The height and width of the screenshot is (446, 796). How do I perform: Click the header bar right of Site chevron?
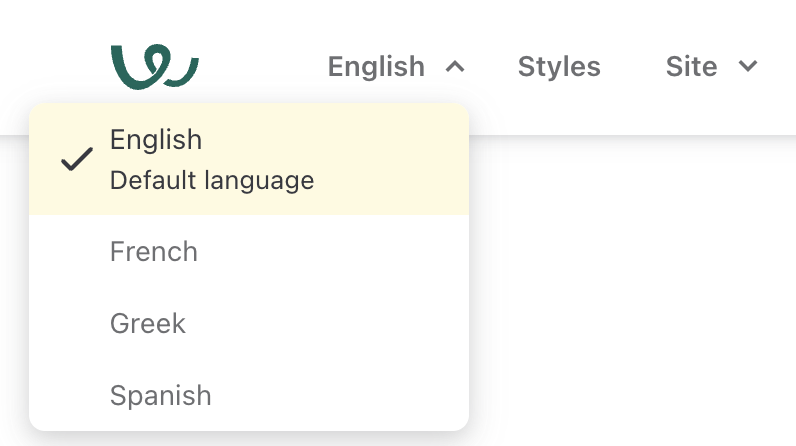(x=780, y=67)
